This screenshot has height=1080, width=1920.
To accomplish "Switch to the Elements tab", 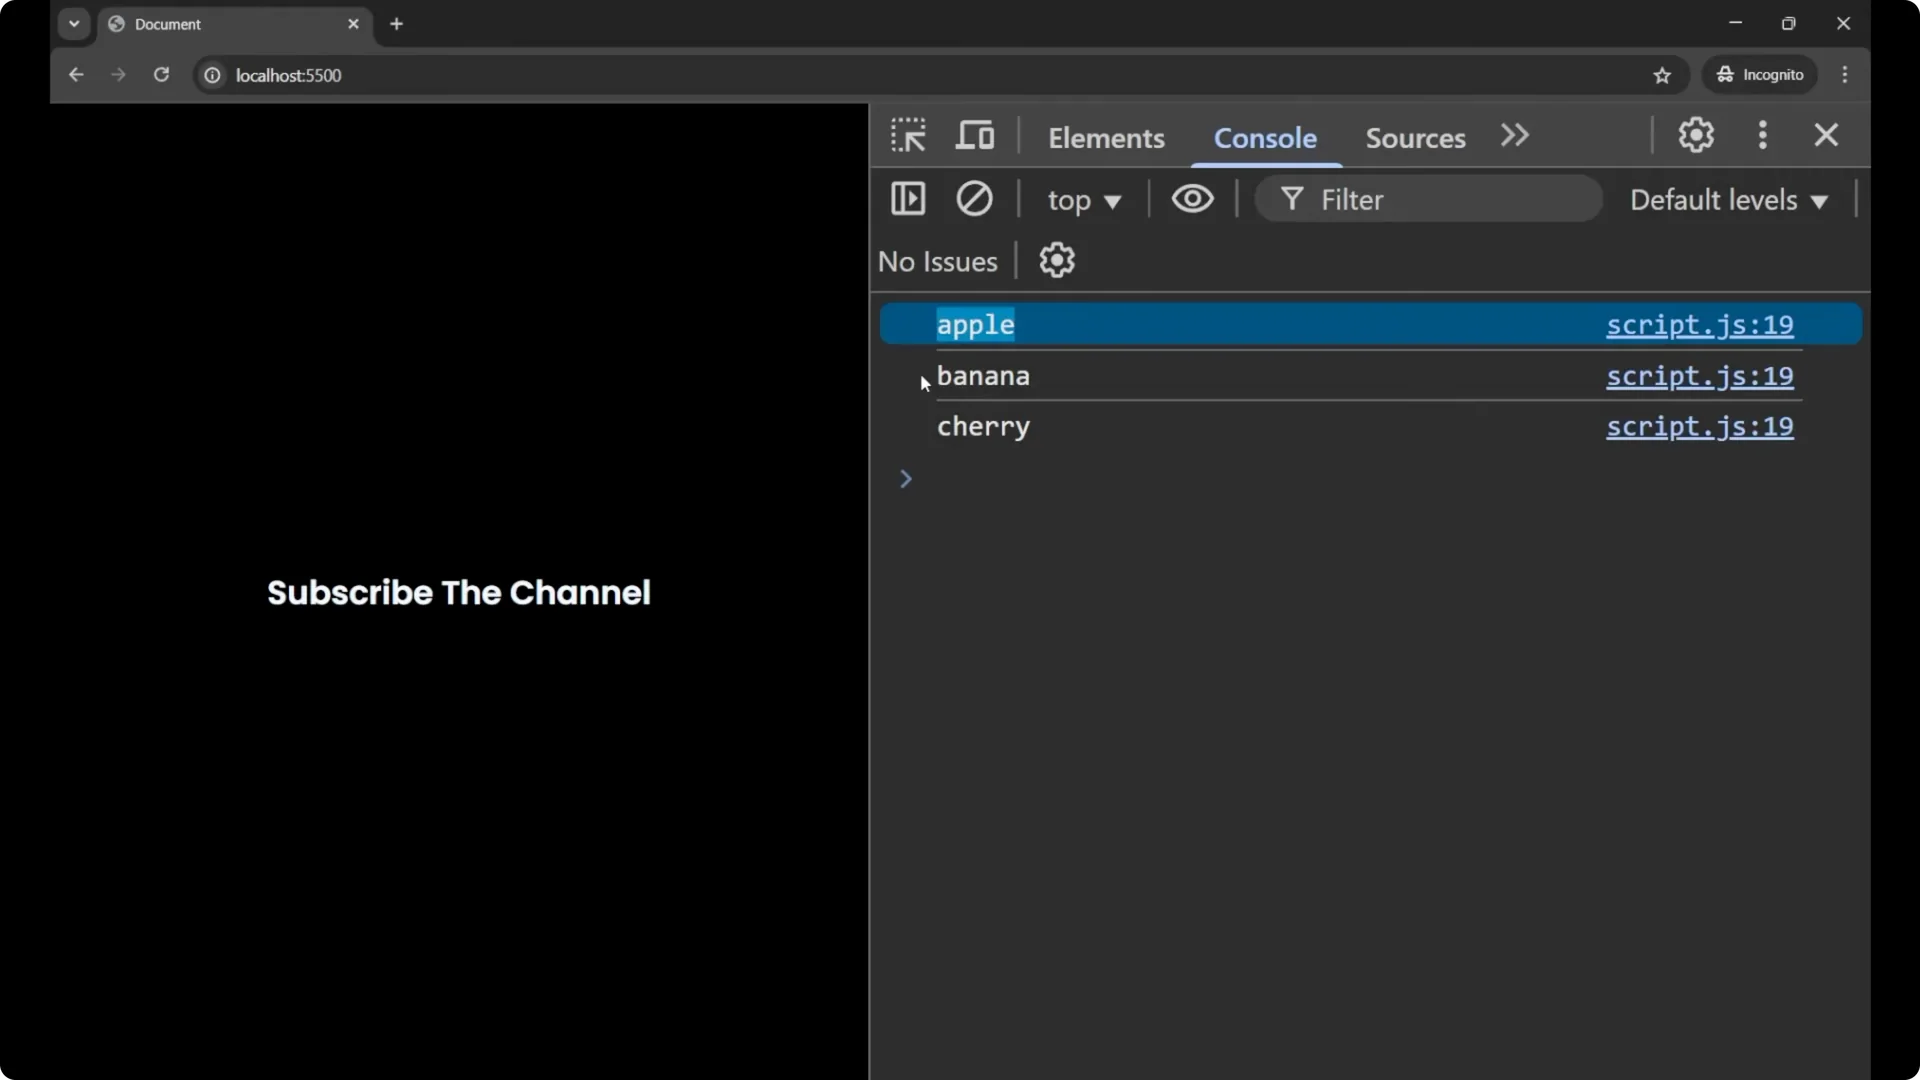I will click(1106, 138).
